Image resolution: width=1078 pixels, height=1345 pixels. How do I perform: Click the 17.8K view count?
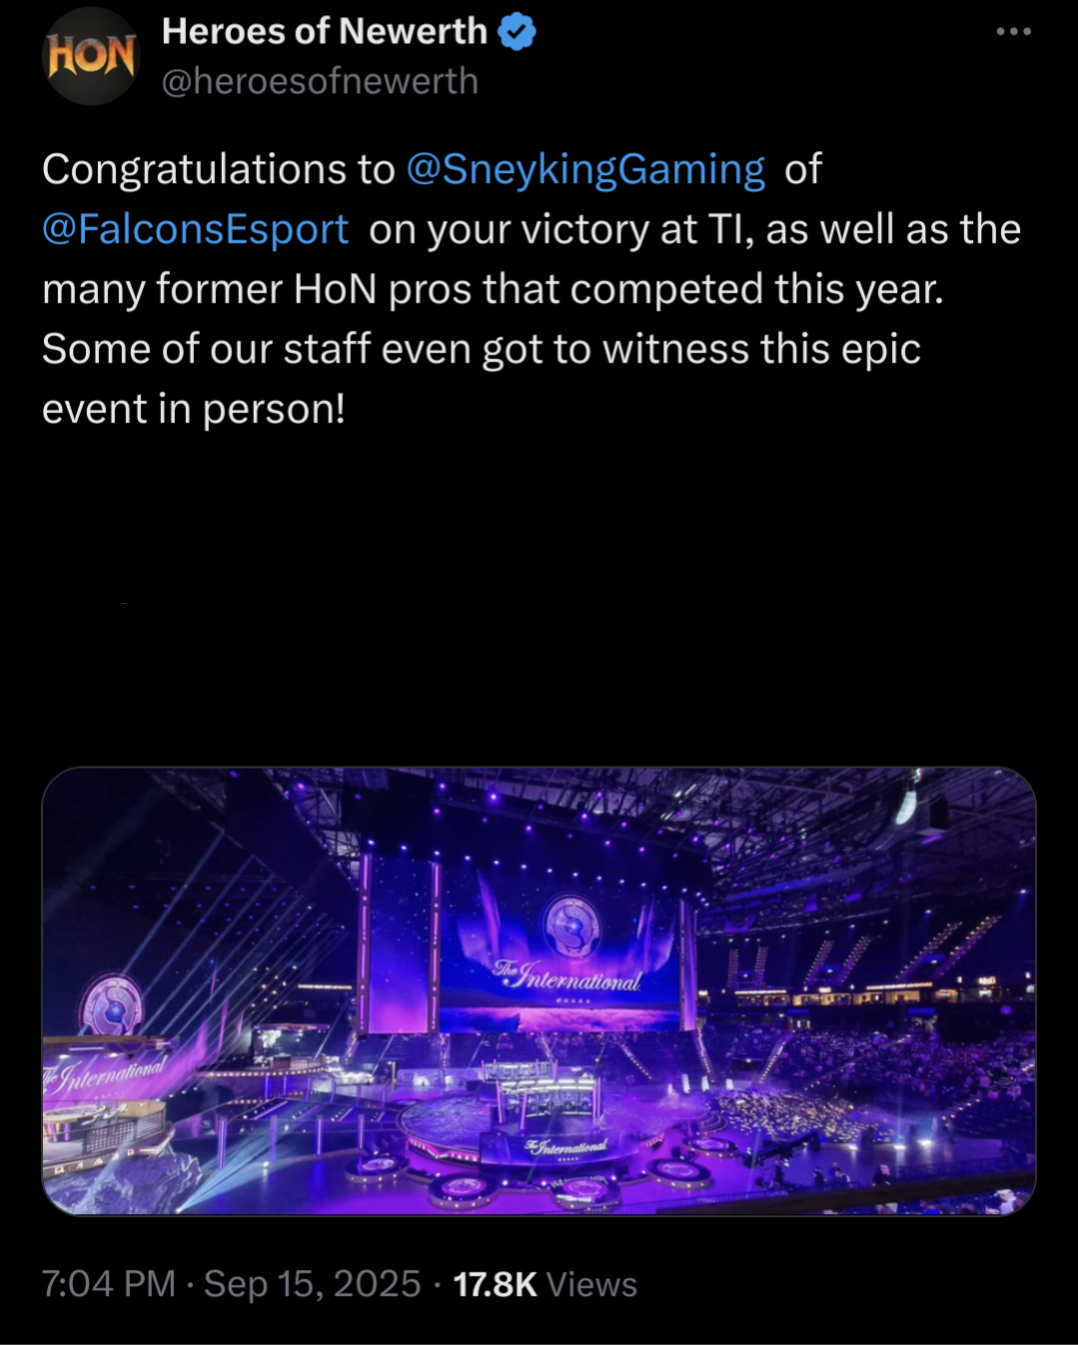pyautogui.click(x=495, y=1284)
